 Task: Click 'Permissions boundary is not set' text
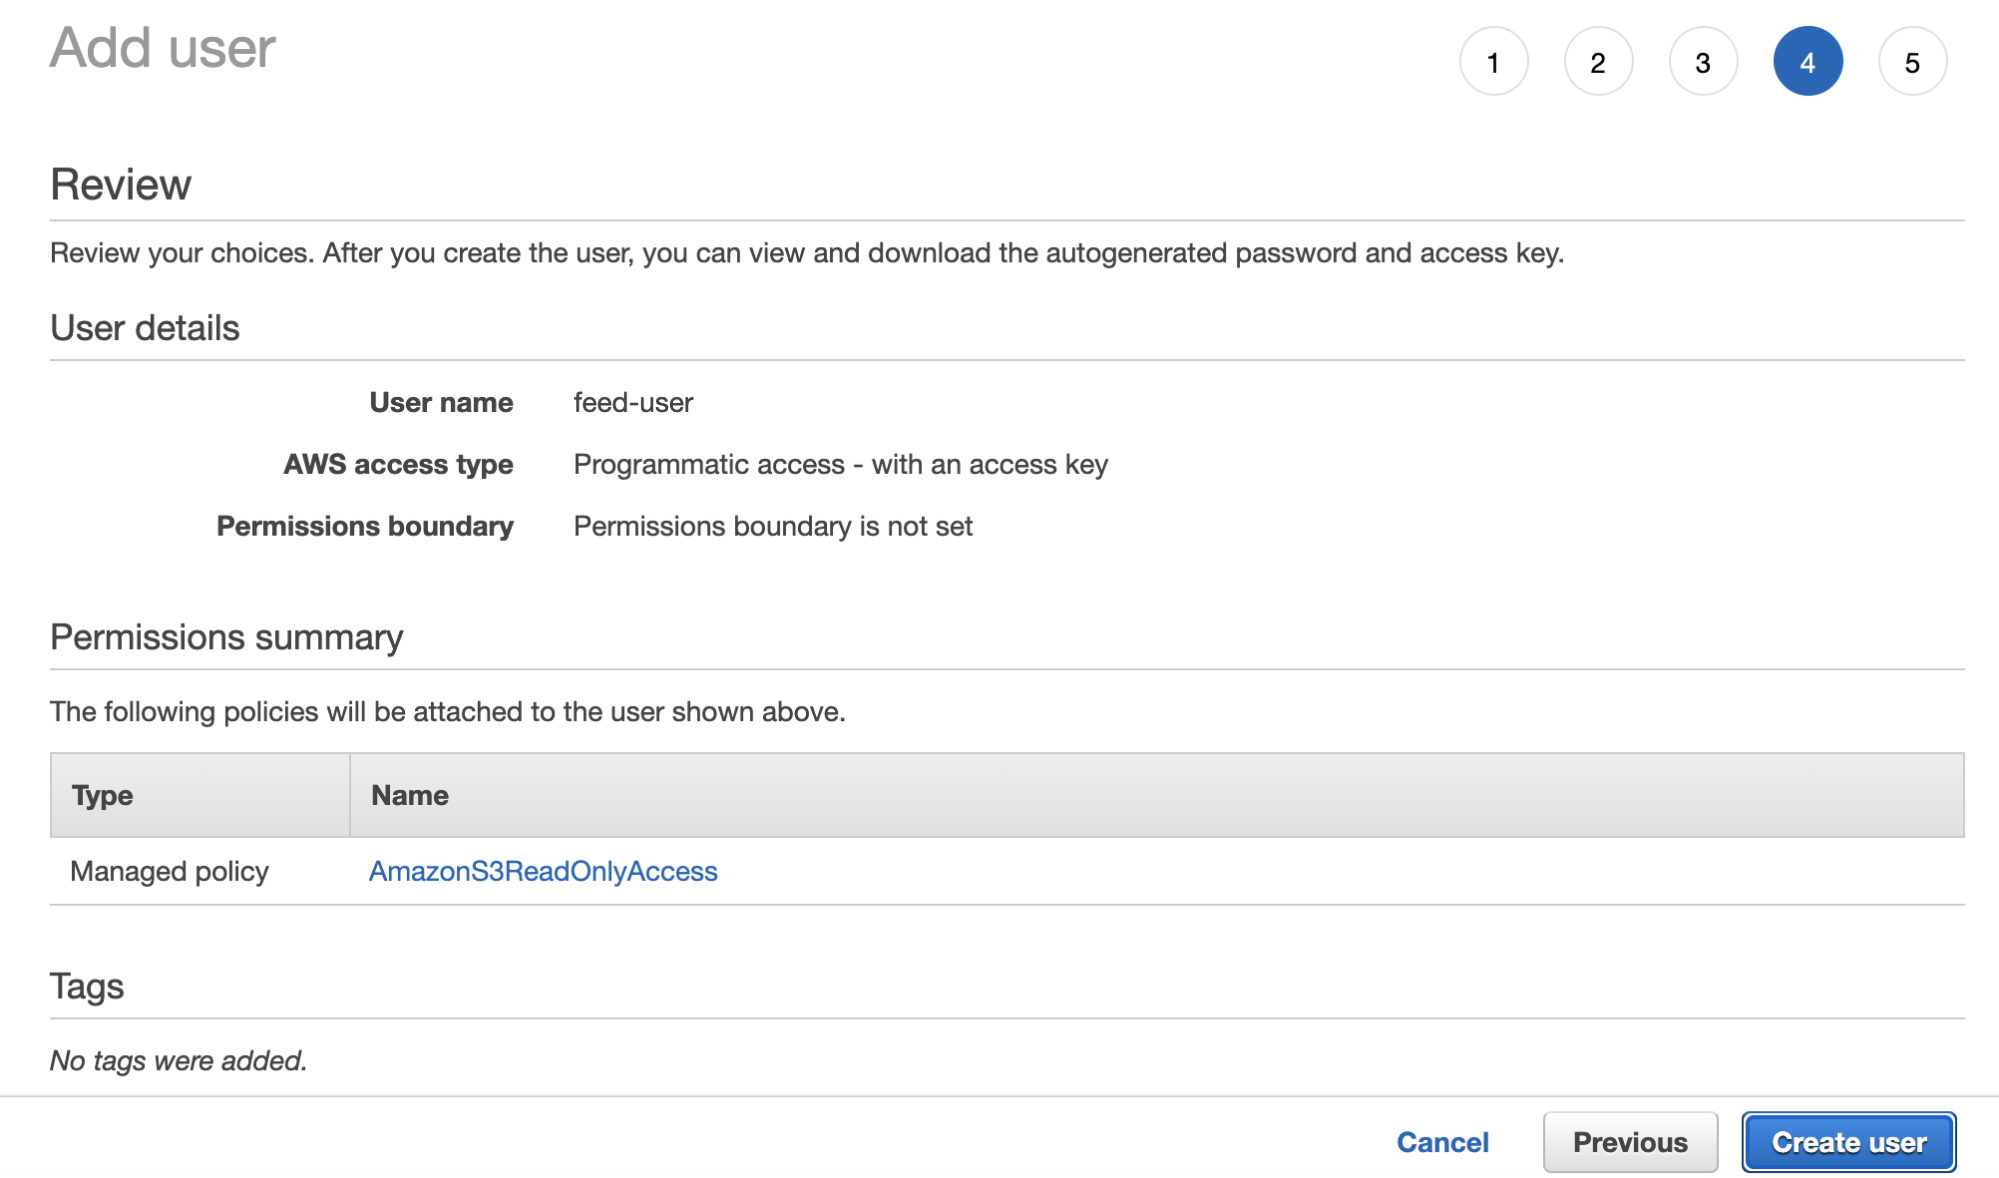coord(773,526)
